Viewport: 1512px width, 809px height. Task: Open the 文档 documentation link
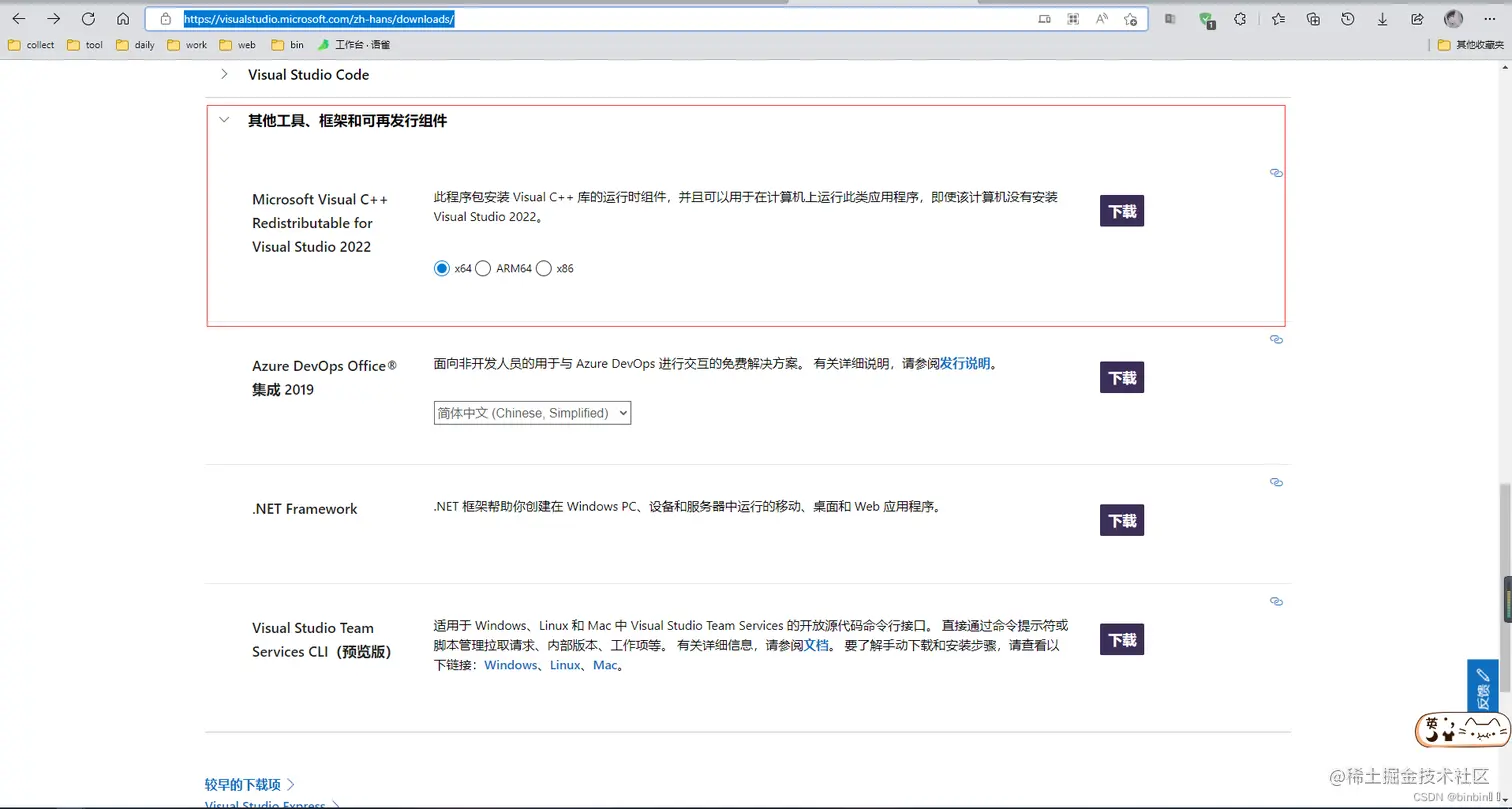click(816, 646)
